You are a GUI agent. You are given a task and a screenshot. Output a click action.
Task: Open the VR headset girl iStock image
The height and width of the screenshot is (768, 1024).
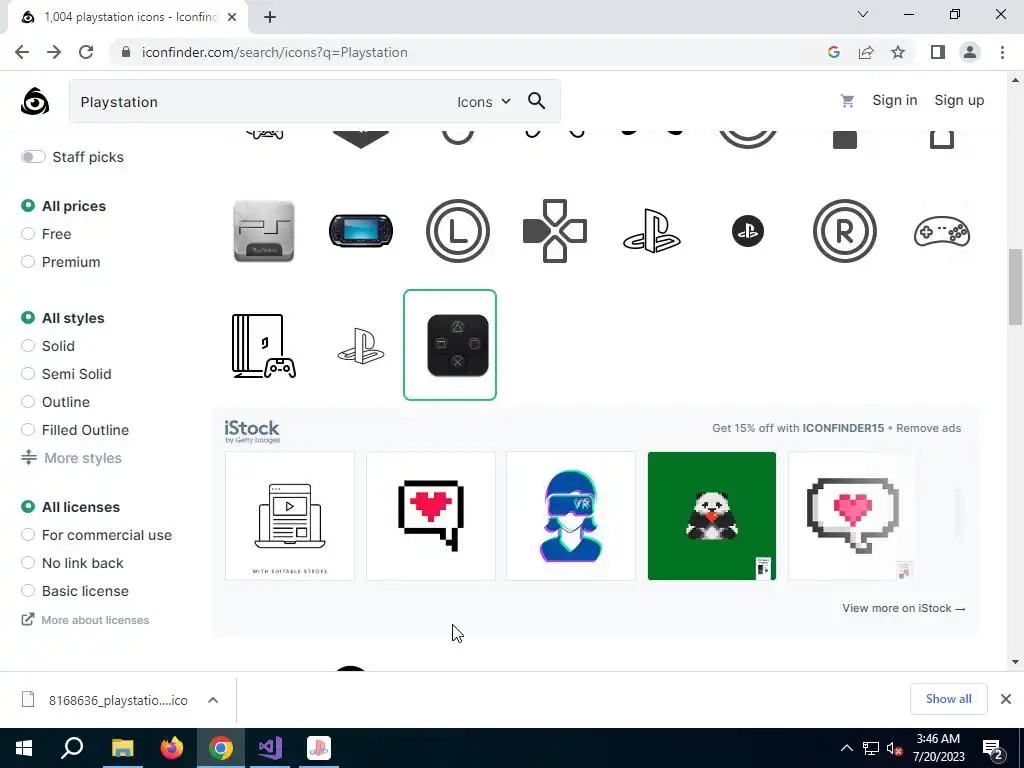(x=571, y=516)
